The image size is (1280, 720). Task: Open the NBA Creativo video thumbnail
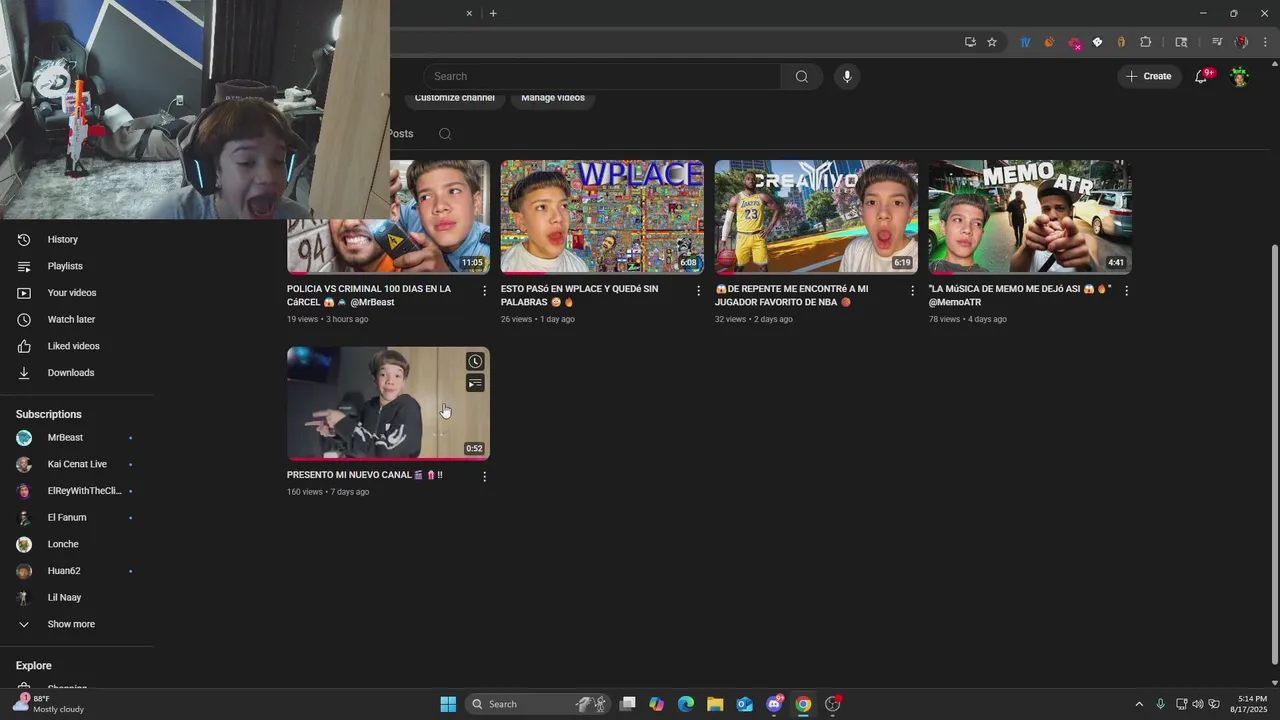click(x=816, y=217)
